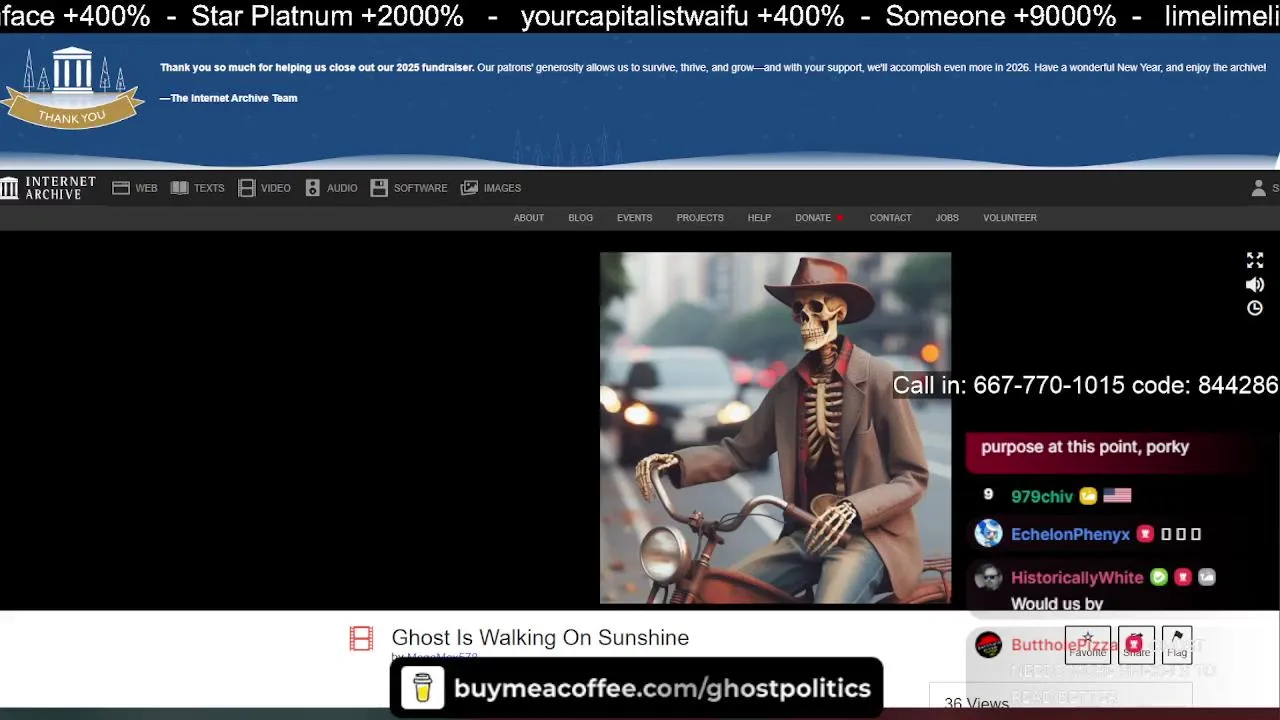The width and height of the screenshot is (1280, 720).
Task: Open the Contact link
Action: 890,218
